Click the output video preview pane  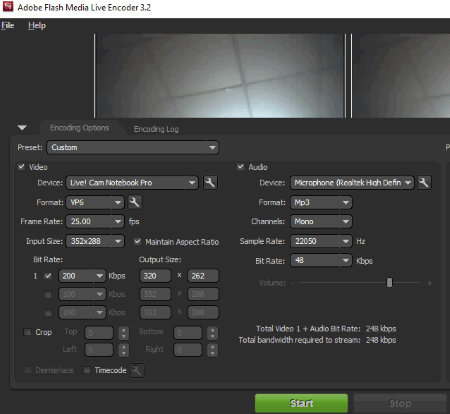tap(401, 76)
